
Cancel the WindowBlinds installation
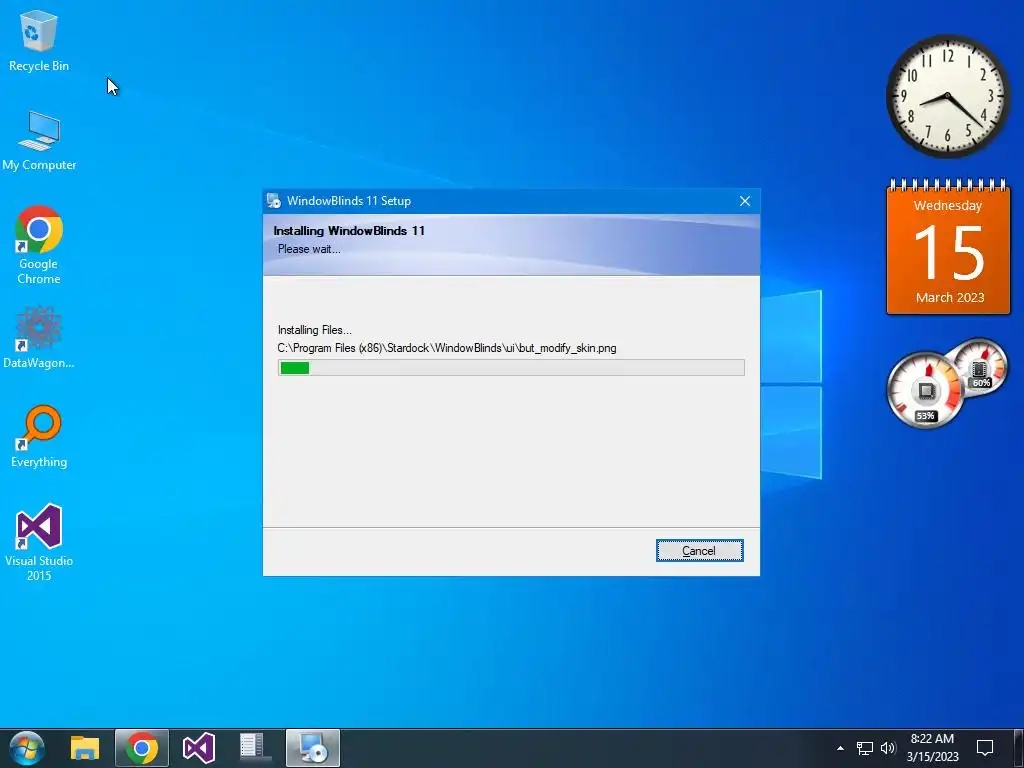click(699, 551)
